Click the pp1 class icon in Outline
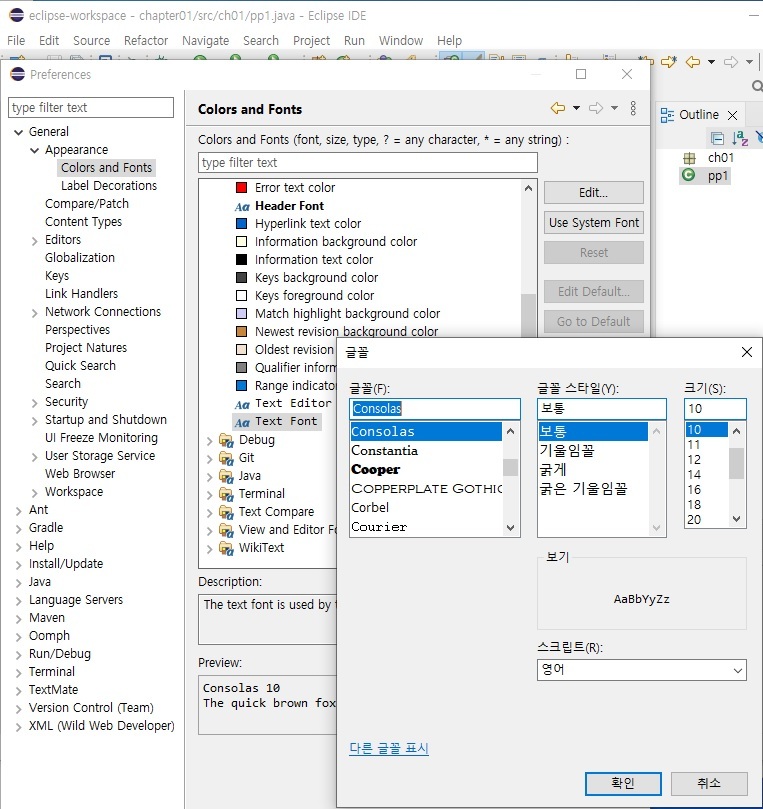Viewport: 763px width, 809px height. click(x=688, y=175)
